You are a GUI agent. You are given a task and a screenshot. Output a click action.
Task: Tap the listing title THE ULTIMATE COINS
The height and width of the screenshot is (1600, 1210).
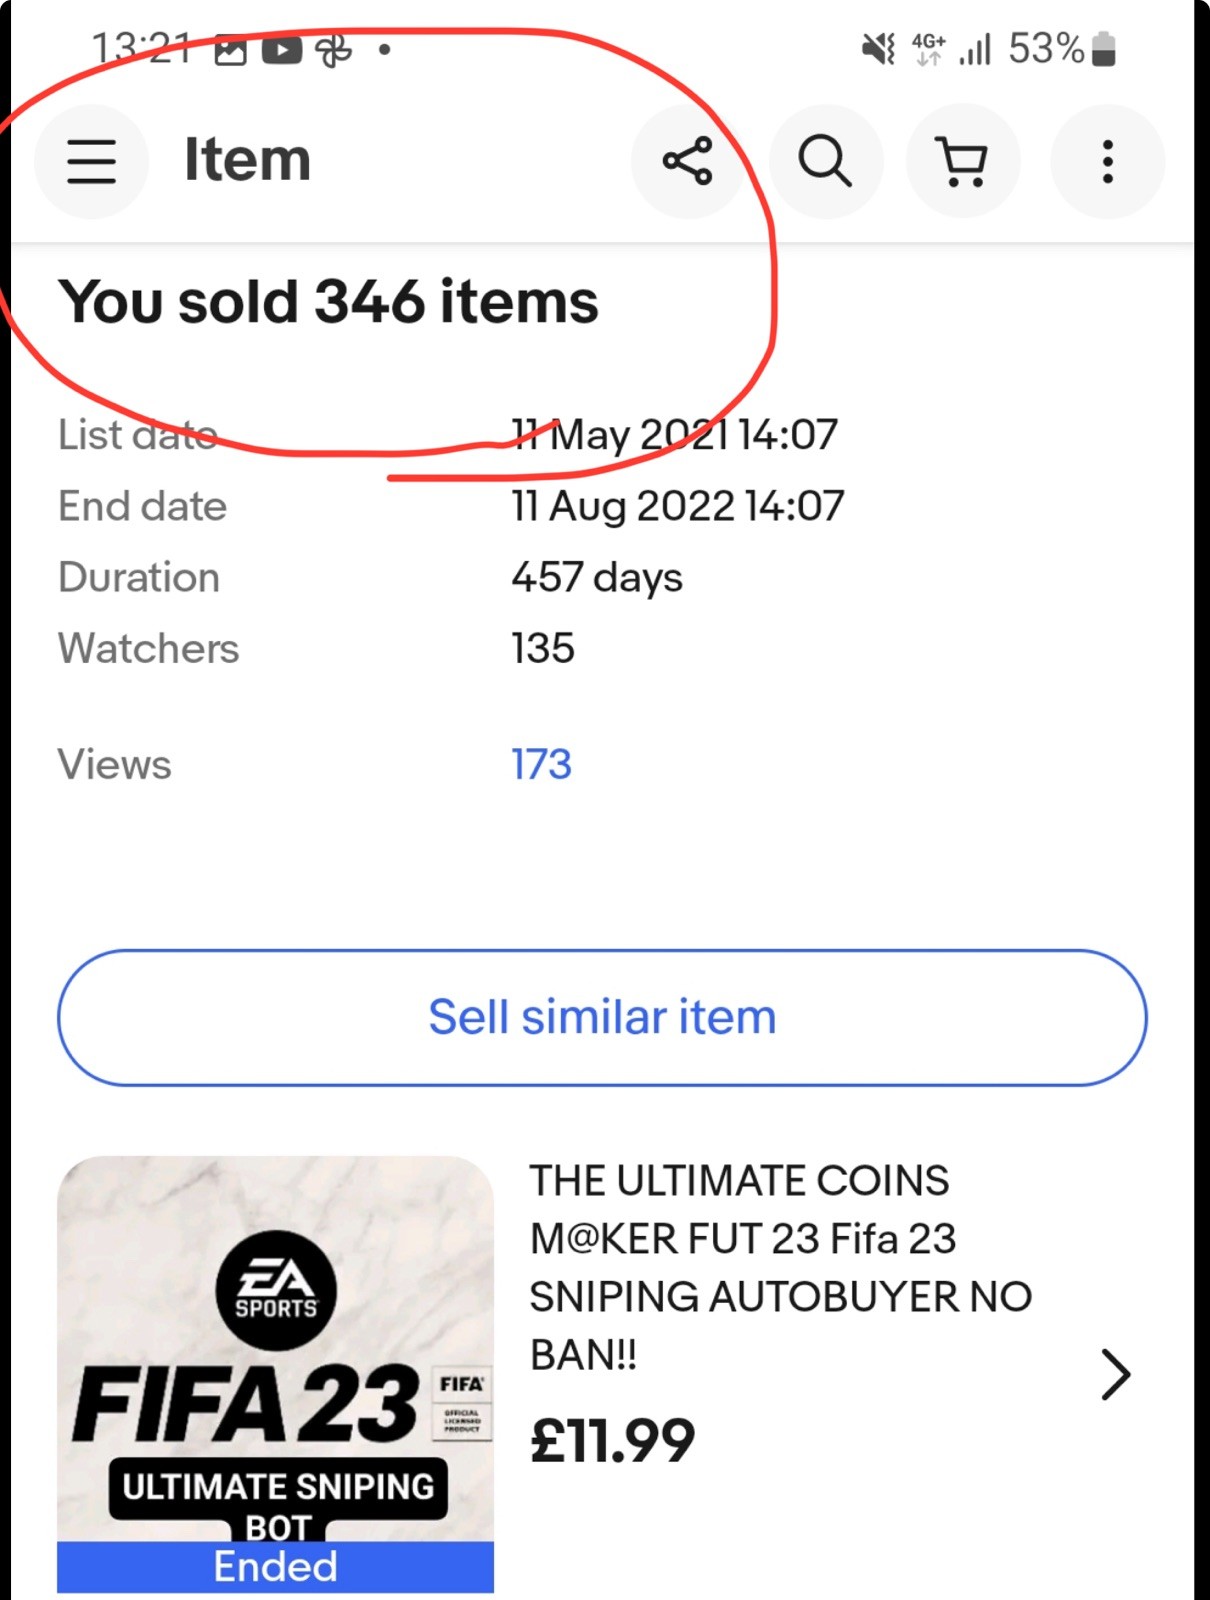(x=781, y=1267)
